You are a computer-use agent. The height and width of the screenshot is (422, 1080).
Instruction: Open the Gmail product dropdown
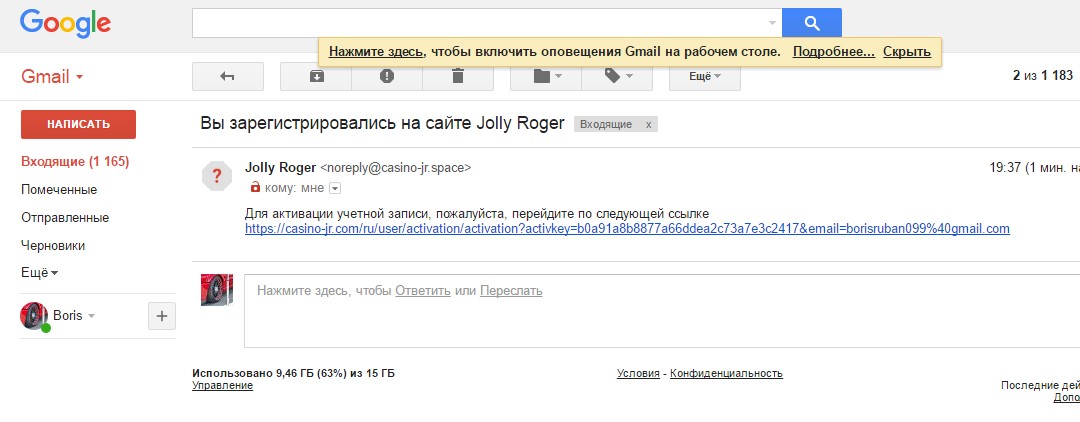click(x=52, y=76)
